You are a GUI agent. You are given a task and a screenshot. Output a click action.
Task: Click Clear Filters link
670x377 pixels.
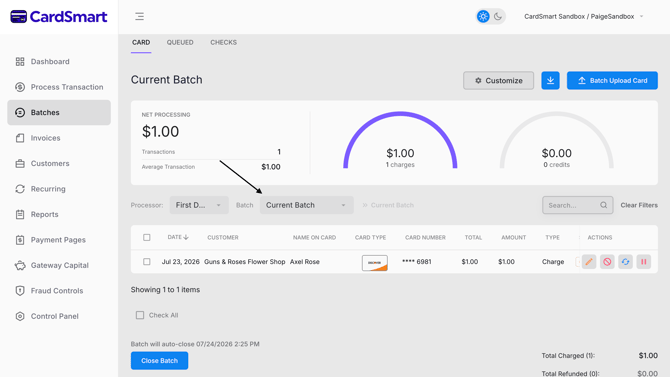[639, 205]
